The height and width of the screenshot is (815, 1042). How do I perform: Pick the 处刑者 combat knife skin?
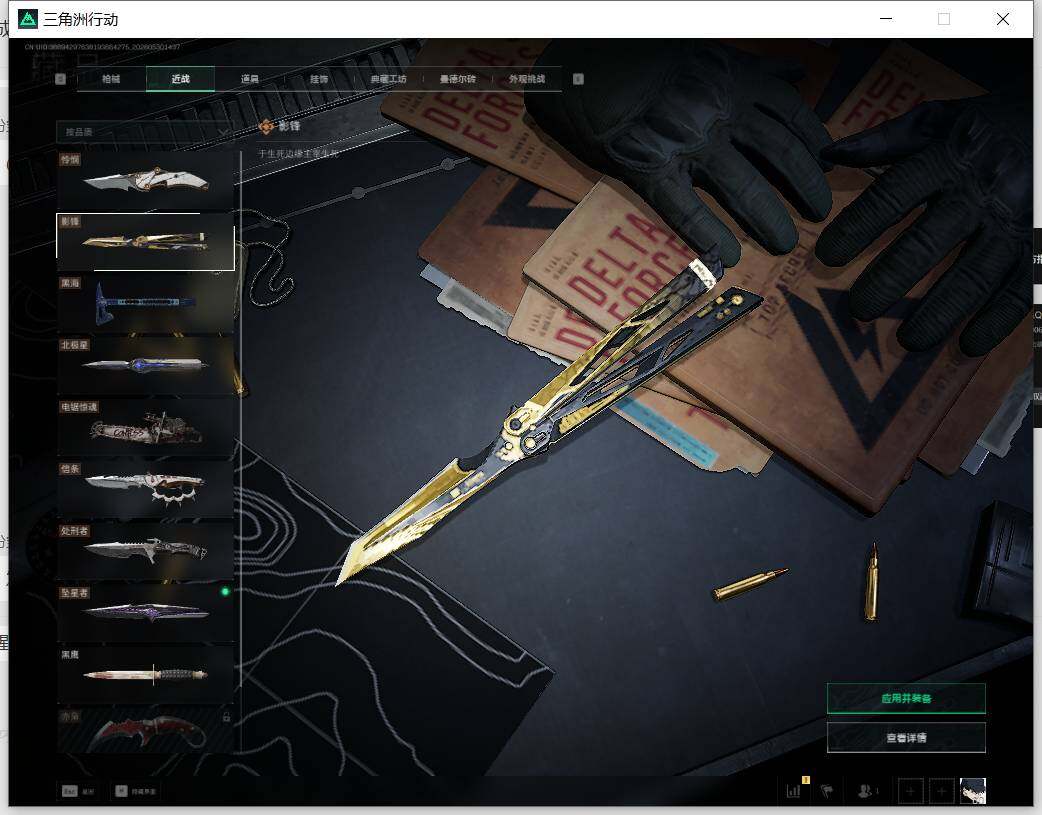[145, 550]
